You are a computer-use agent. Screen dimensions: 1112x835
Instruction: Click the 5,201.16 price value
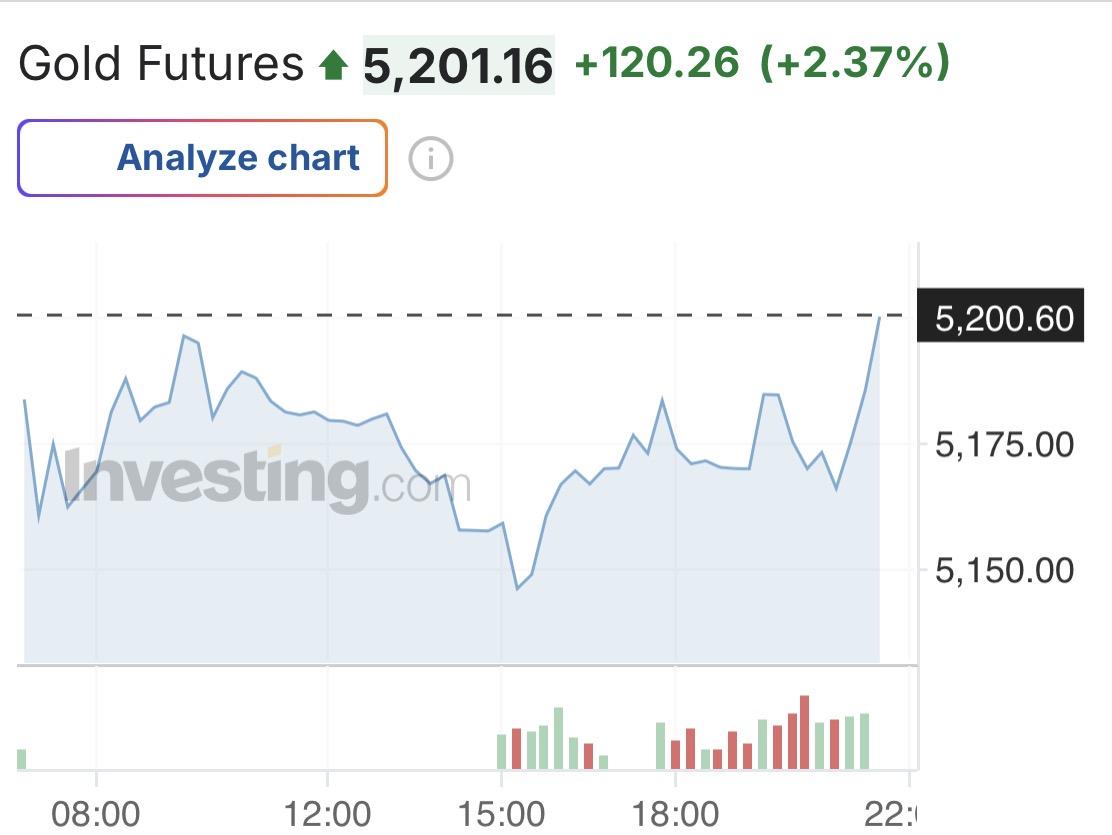coord(458,67)
